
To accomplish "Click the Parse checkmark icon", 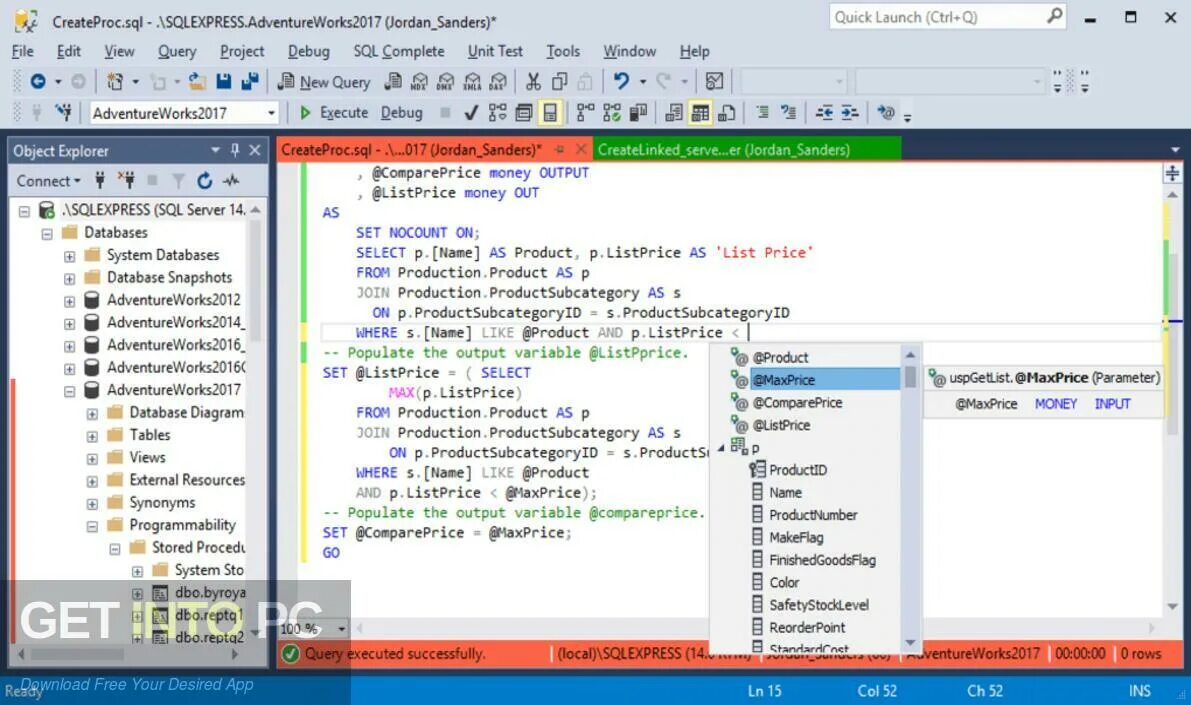I will point(471,113).
